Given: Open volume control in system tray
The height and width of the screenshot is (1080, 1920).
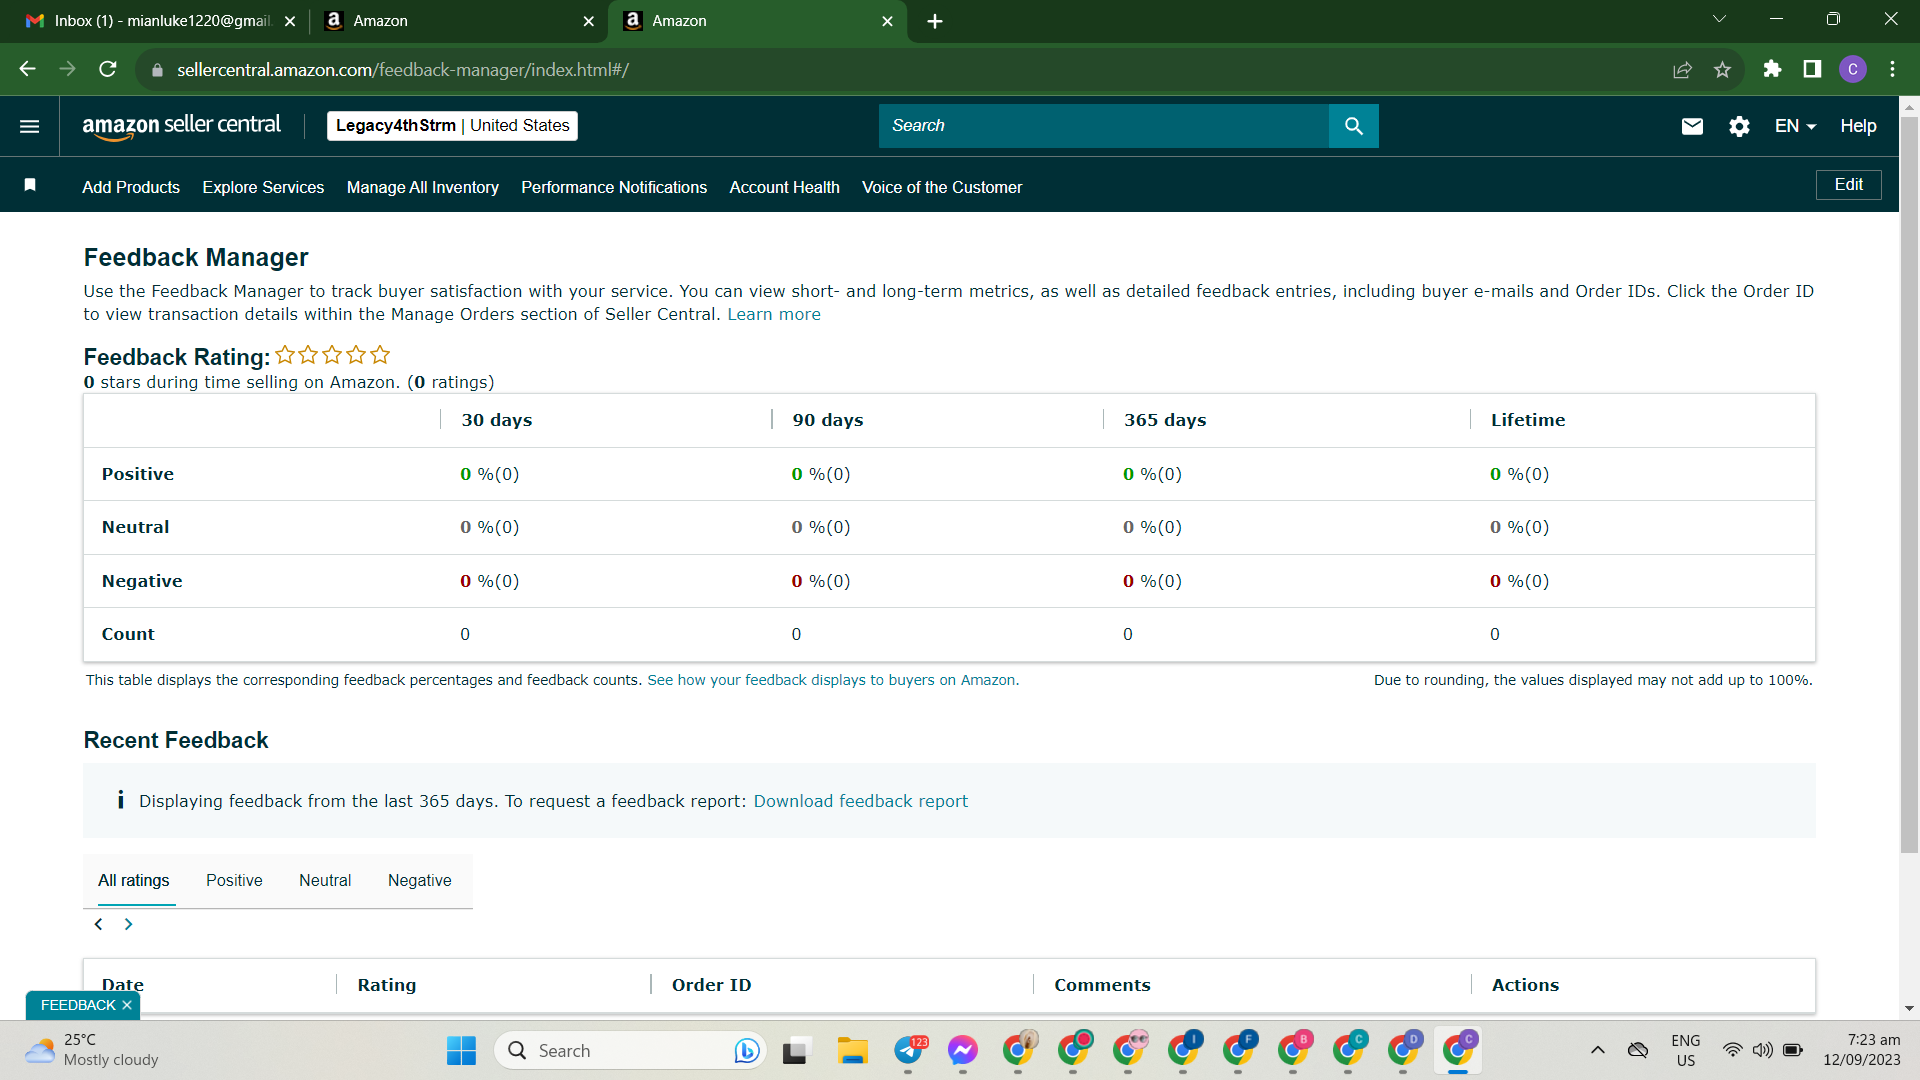Looking at the screenshot, I should 1762,1050.
